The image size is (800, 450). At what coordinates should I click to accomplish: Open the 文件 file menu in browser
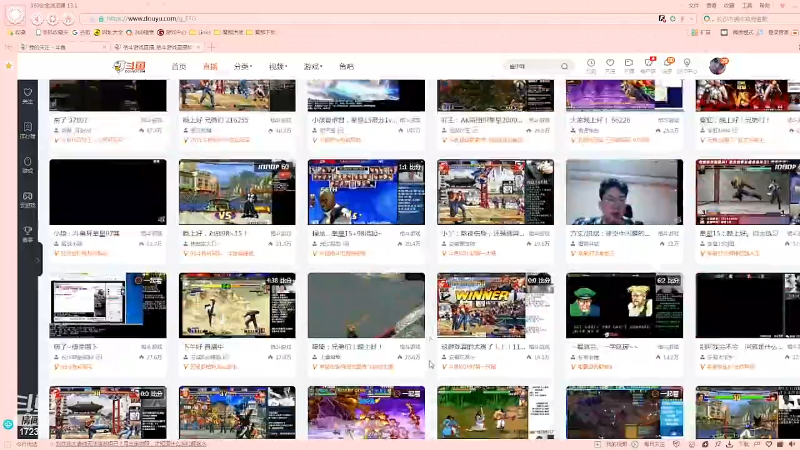(x=693, y=6)
